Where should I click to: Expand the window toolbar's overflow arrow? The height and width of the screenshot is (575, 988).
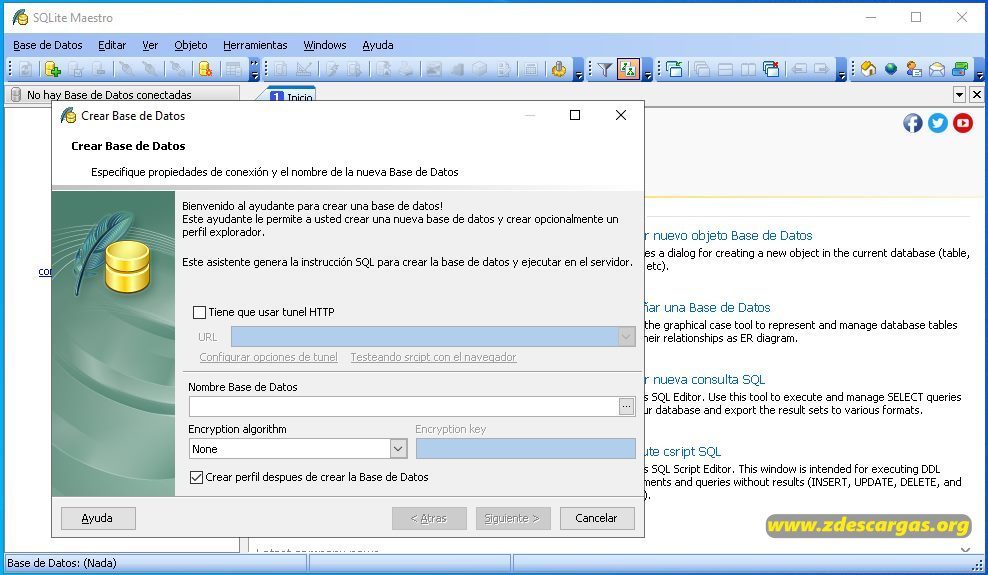[841, 71]
